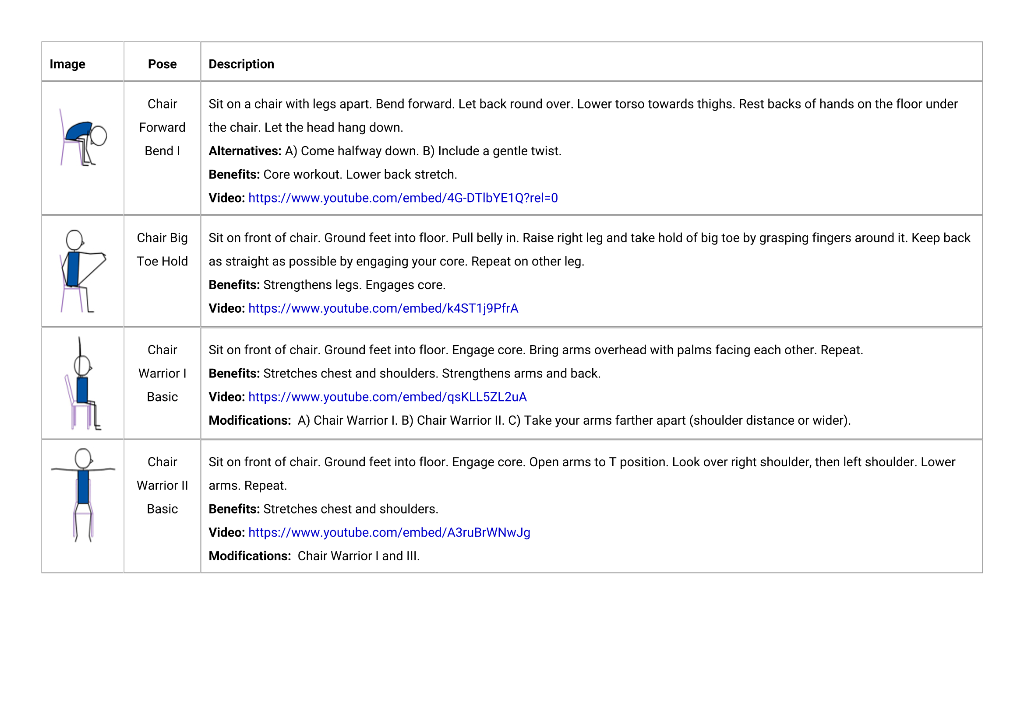Screen dimensions: 1024x723
Task: Click Modifications text Chair Warrior I and III
Action: tap(359, 556)
